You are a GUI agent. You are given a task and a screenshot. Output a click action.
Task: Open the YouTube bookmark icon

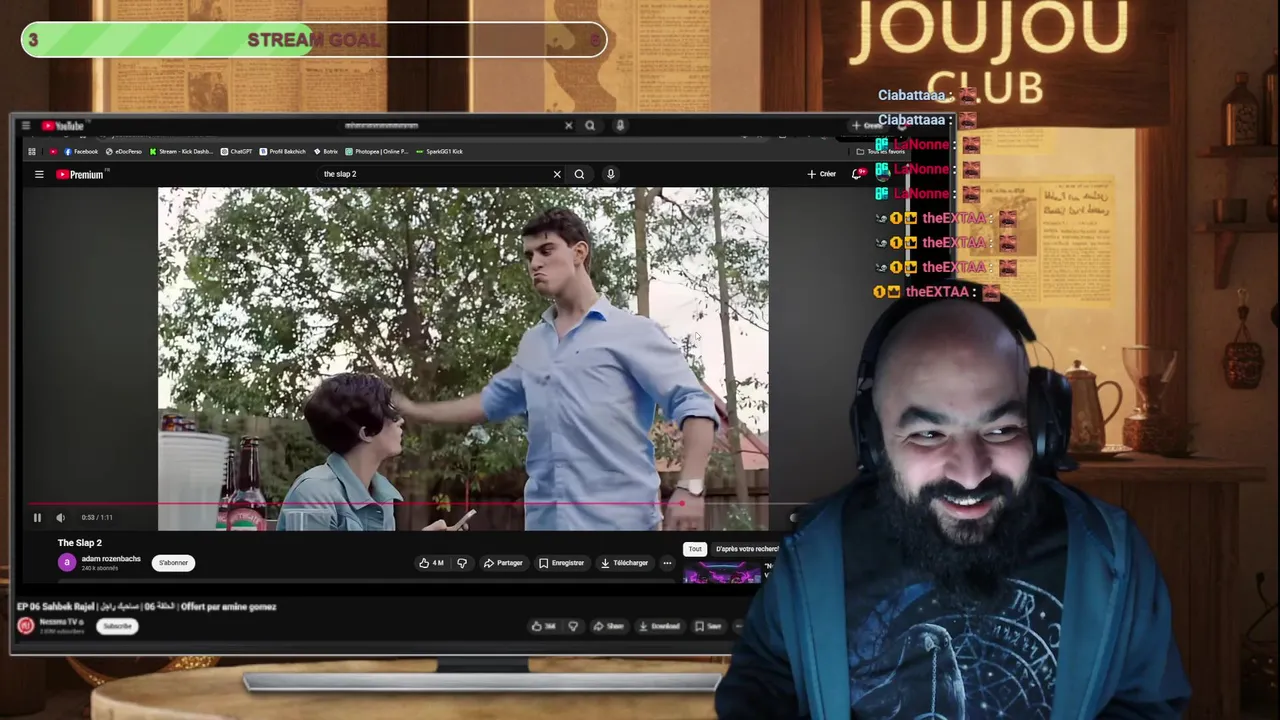pyautogui.click(x=53, y=152)
